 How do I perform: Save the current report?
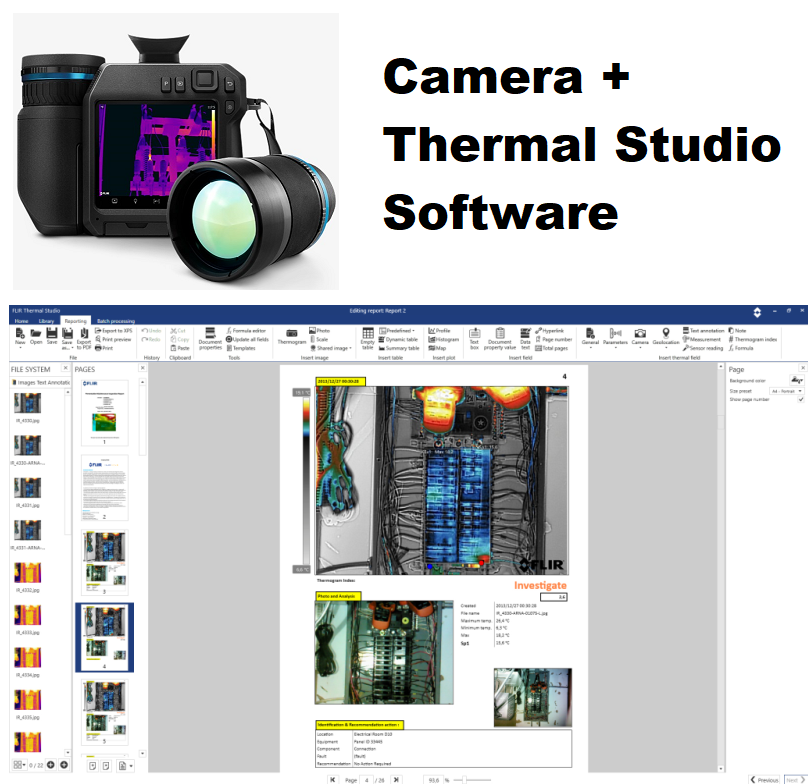[x=52, y=336]
